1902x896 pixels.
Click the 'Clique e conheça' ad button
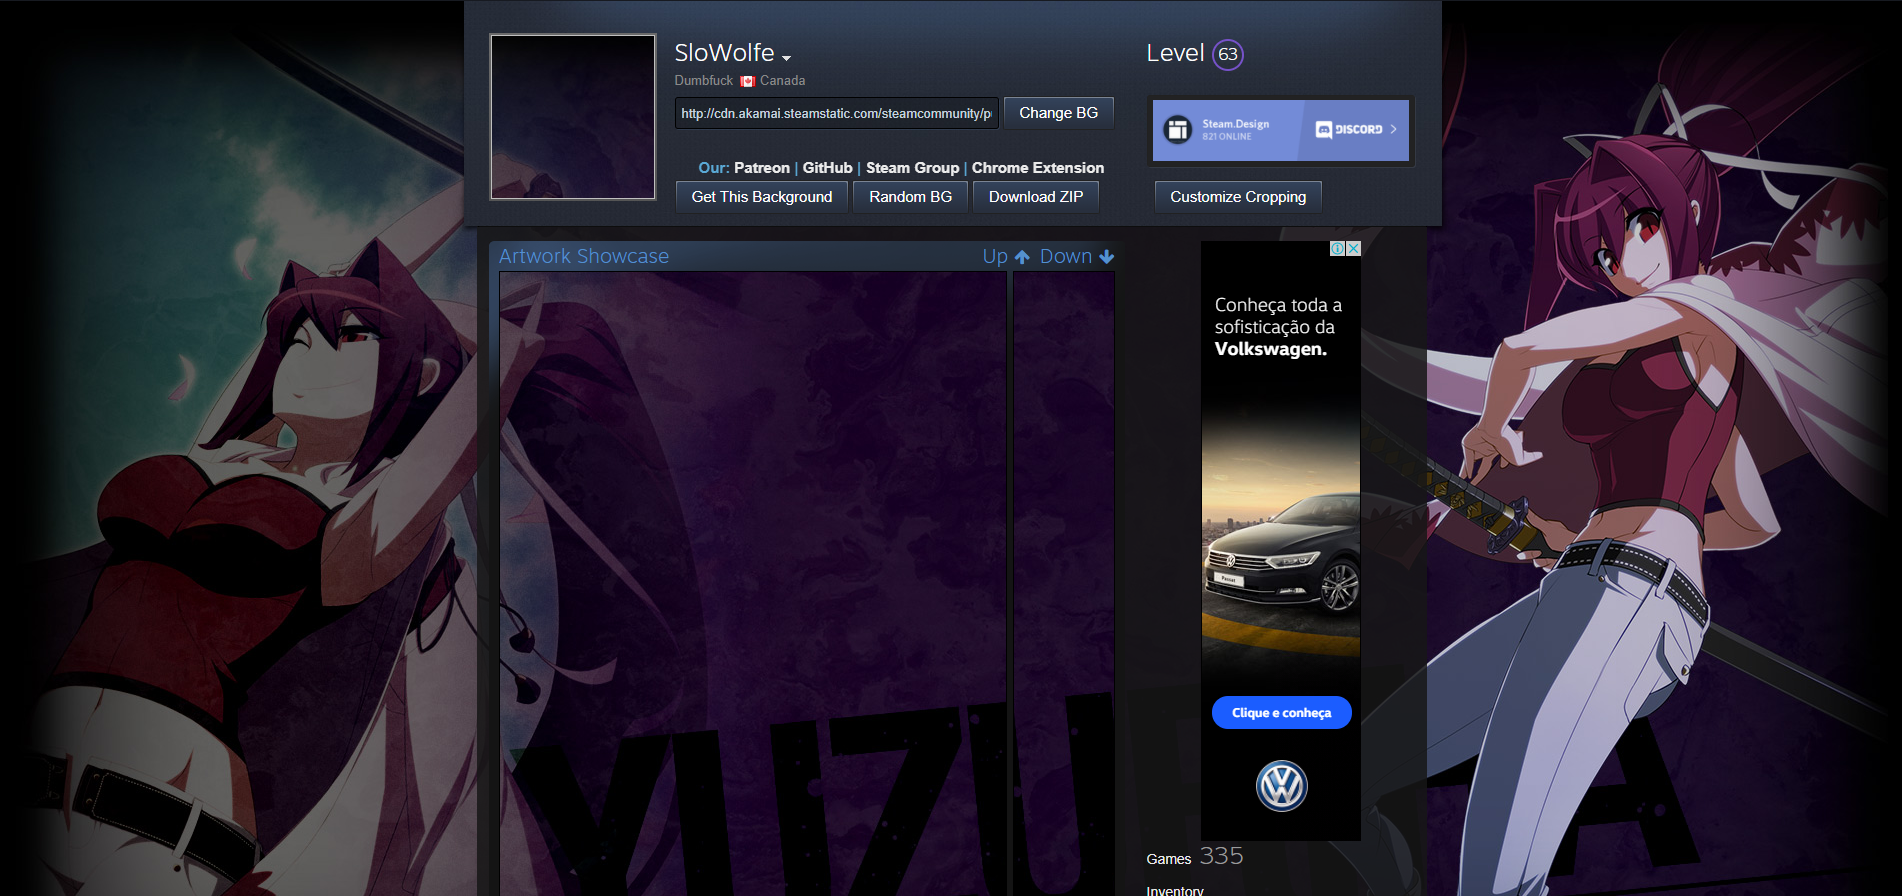[1281, 713]
